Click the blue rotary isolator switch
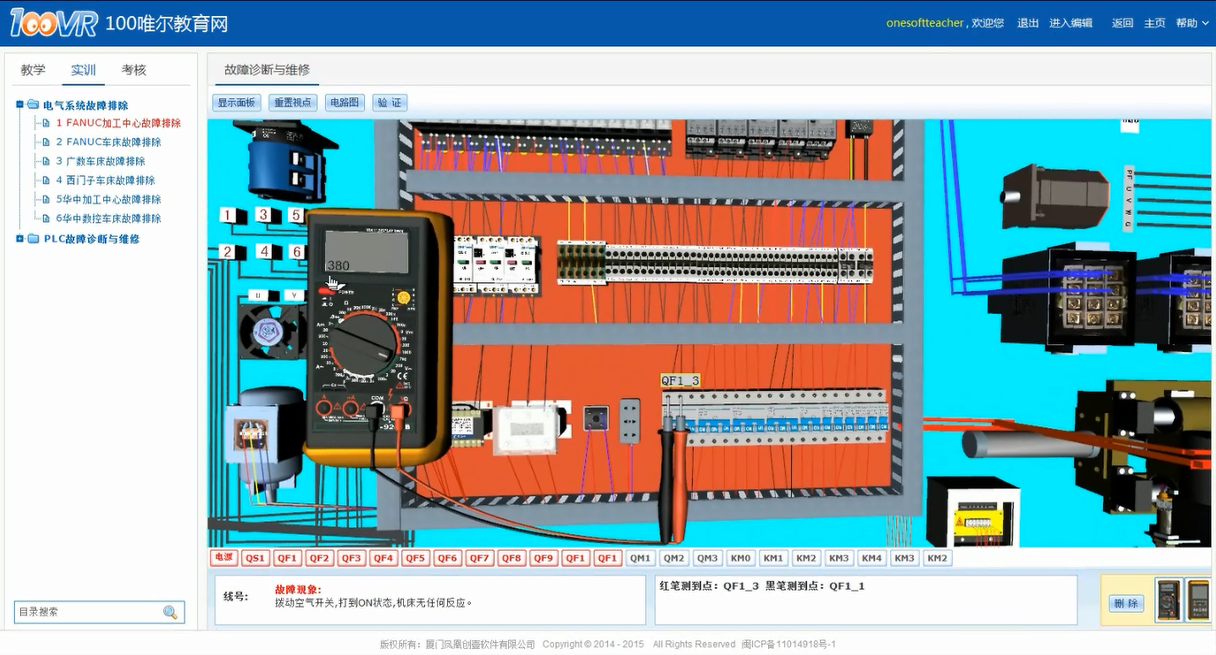This screenshot has height=655, width=1216. 283,160
